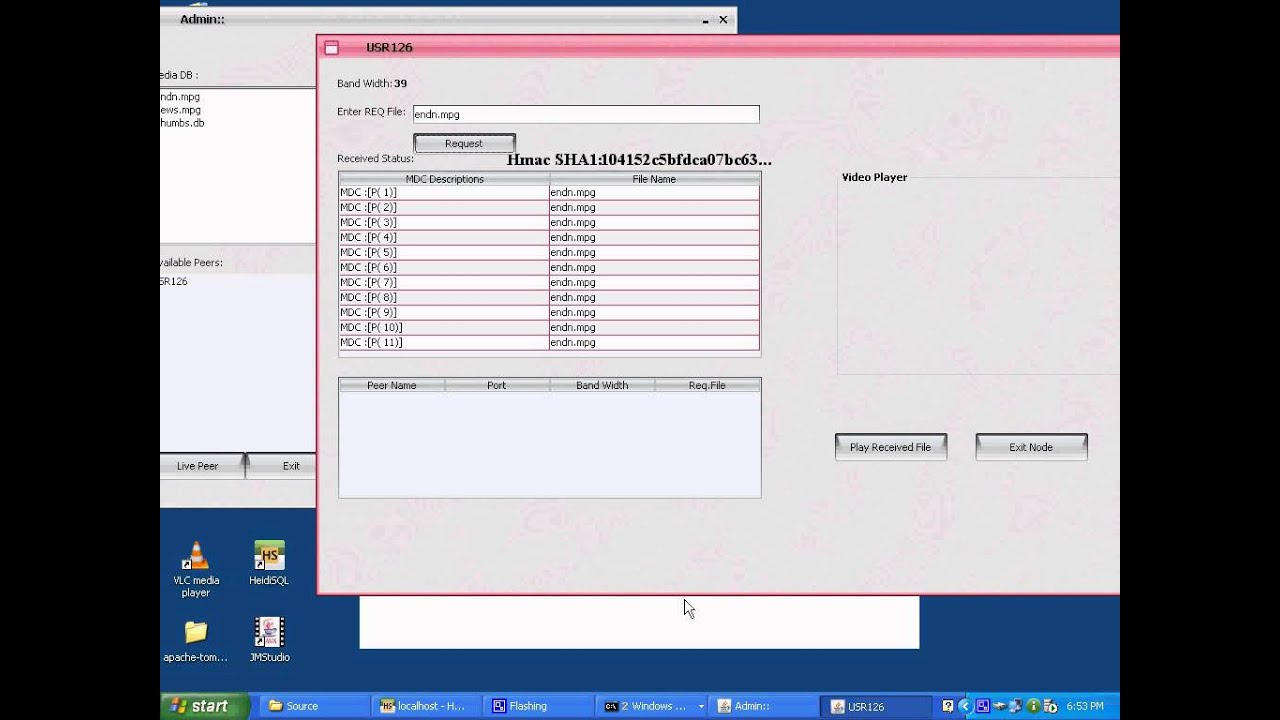Open VLC media player desktop icon

click(196, 569)
